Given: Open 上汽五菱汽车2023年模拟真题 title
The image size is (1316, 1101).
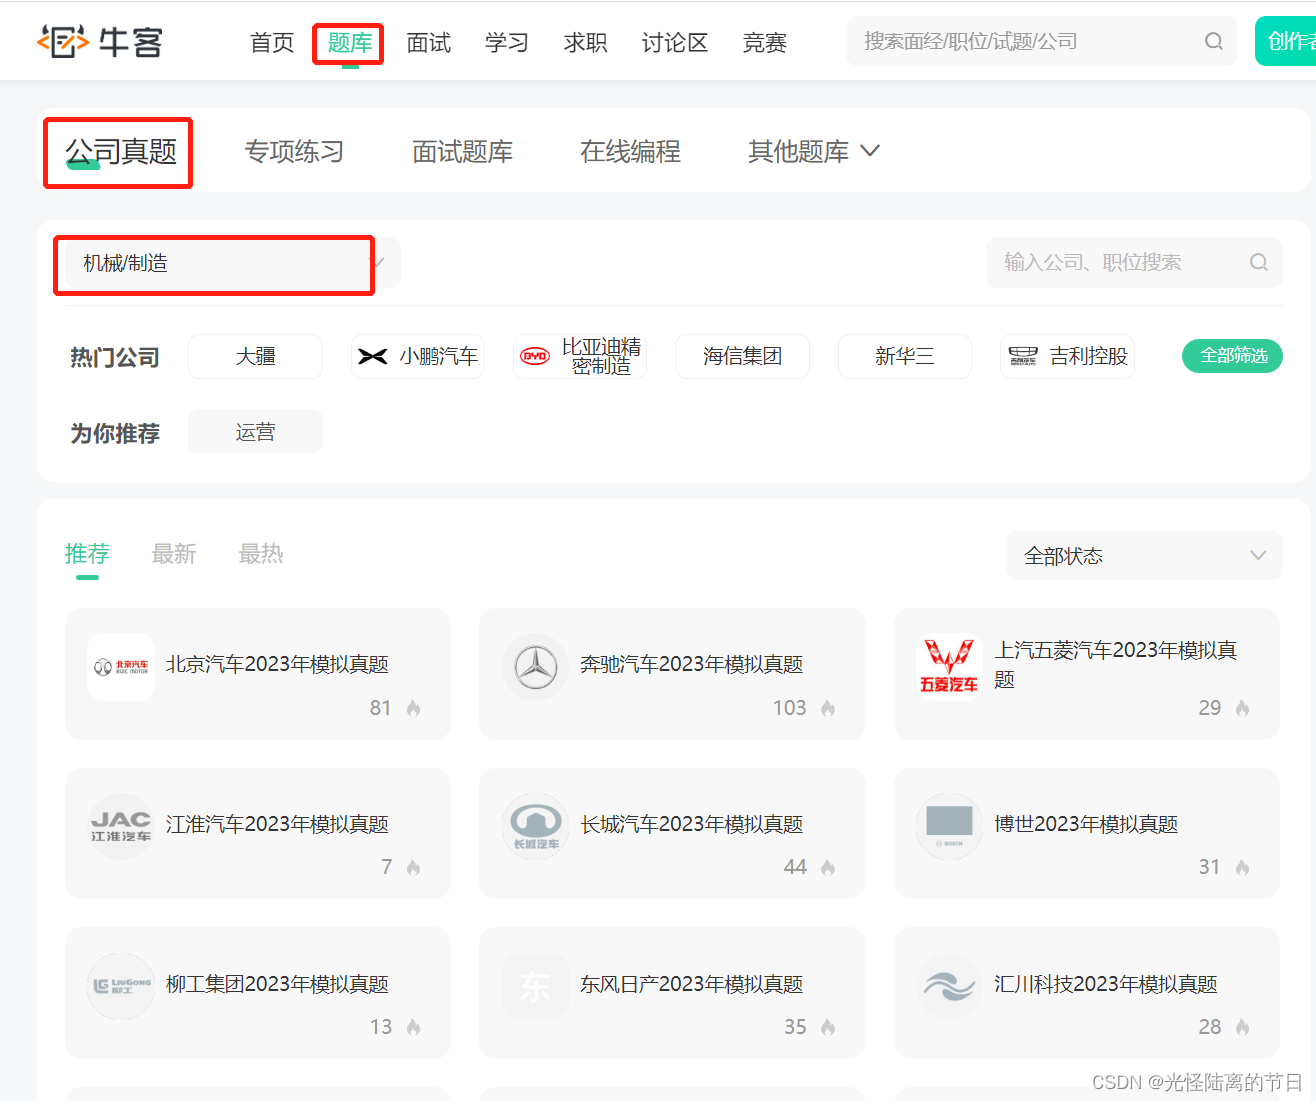Looking at the screenshot, I should coord(1116,665).
